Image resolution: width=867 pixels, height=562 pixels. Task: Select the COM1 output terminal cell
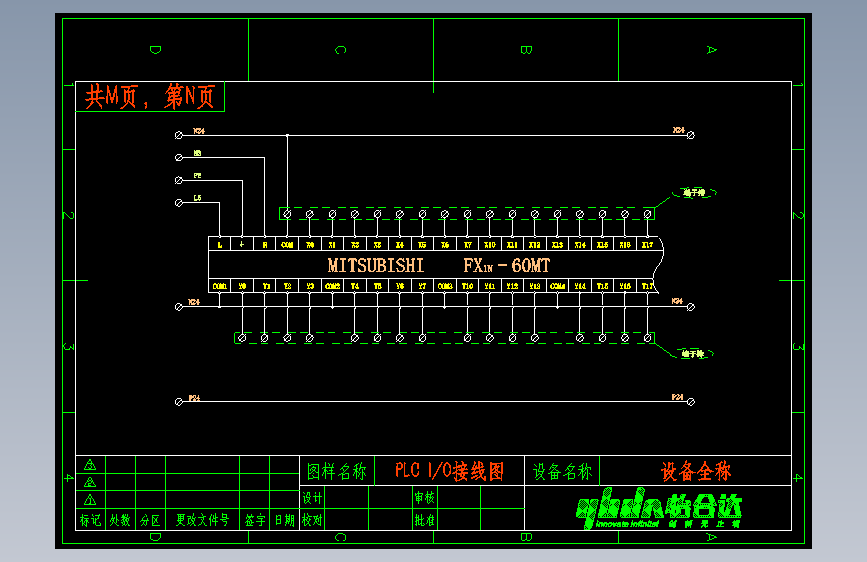pos(220,285)
